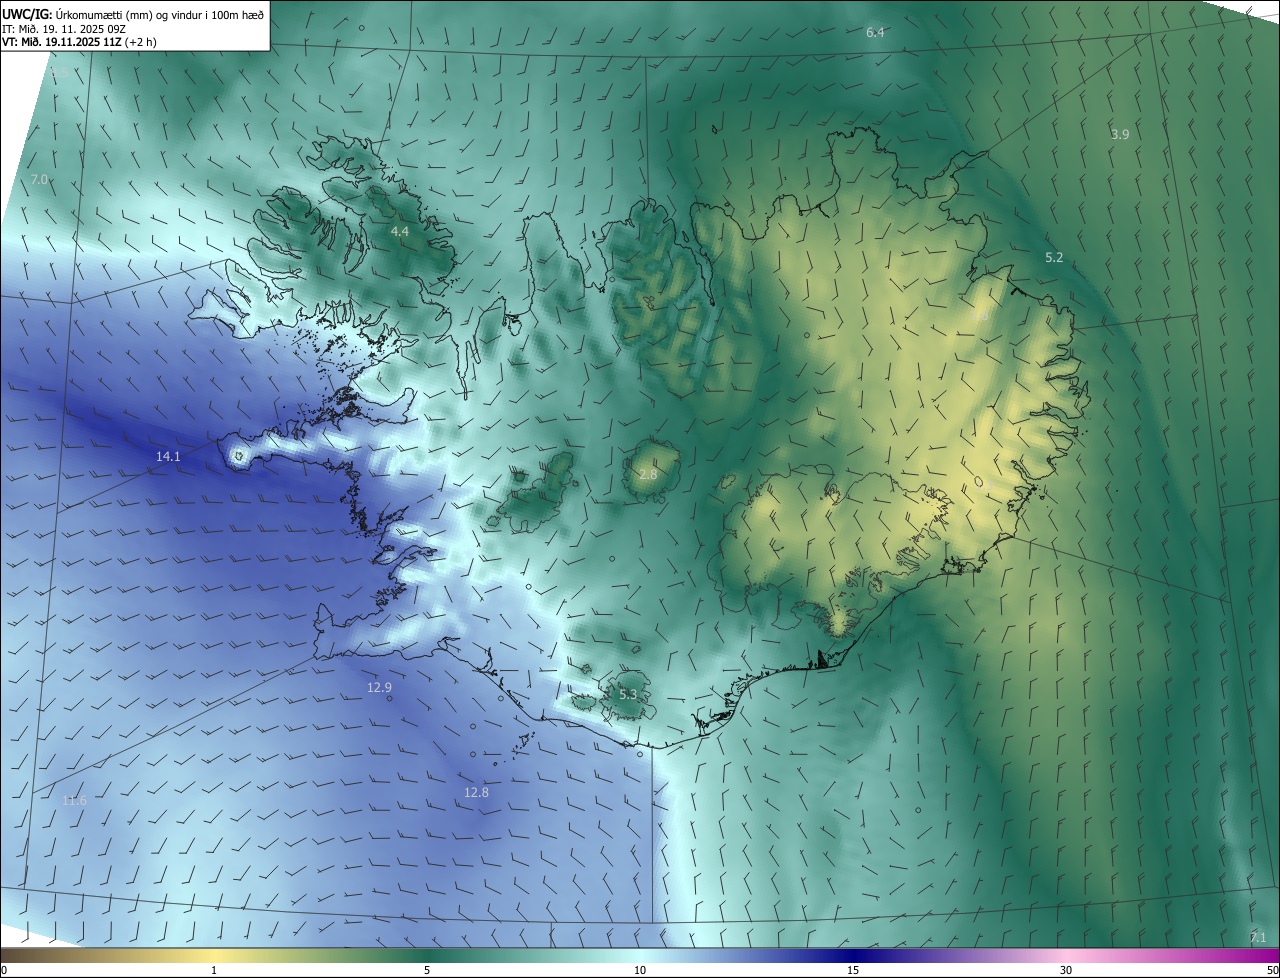The image size is (1280, 978).
Task: Click the UWC/IG chart title
Action: click(x=133, y=14)
